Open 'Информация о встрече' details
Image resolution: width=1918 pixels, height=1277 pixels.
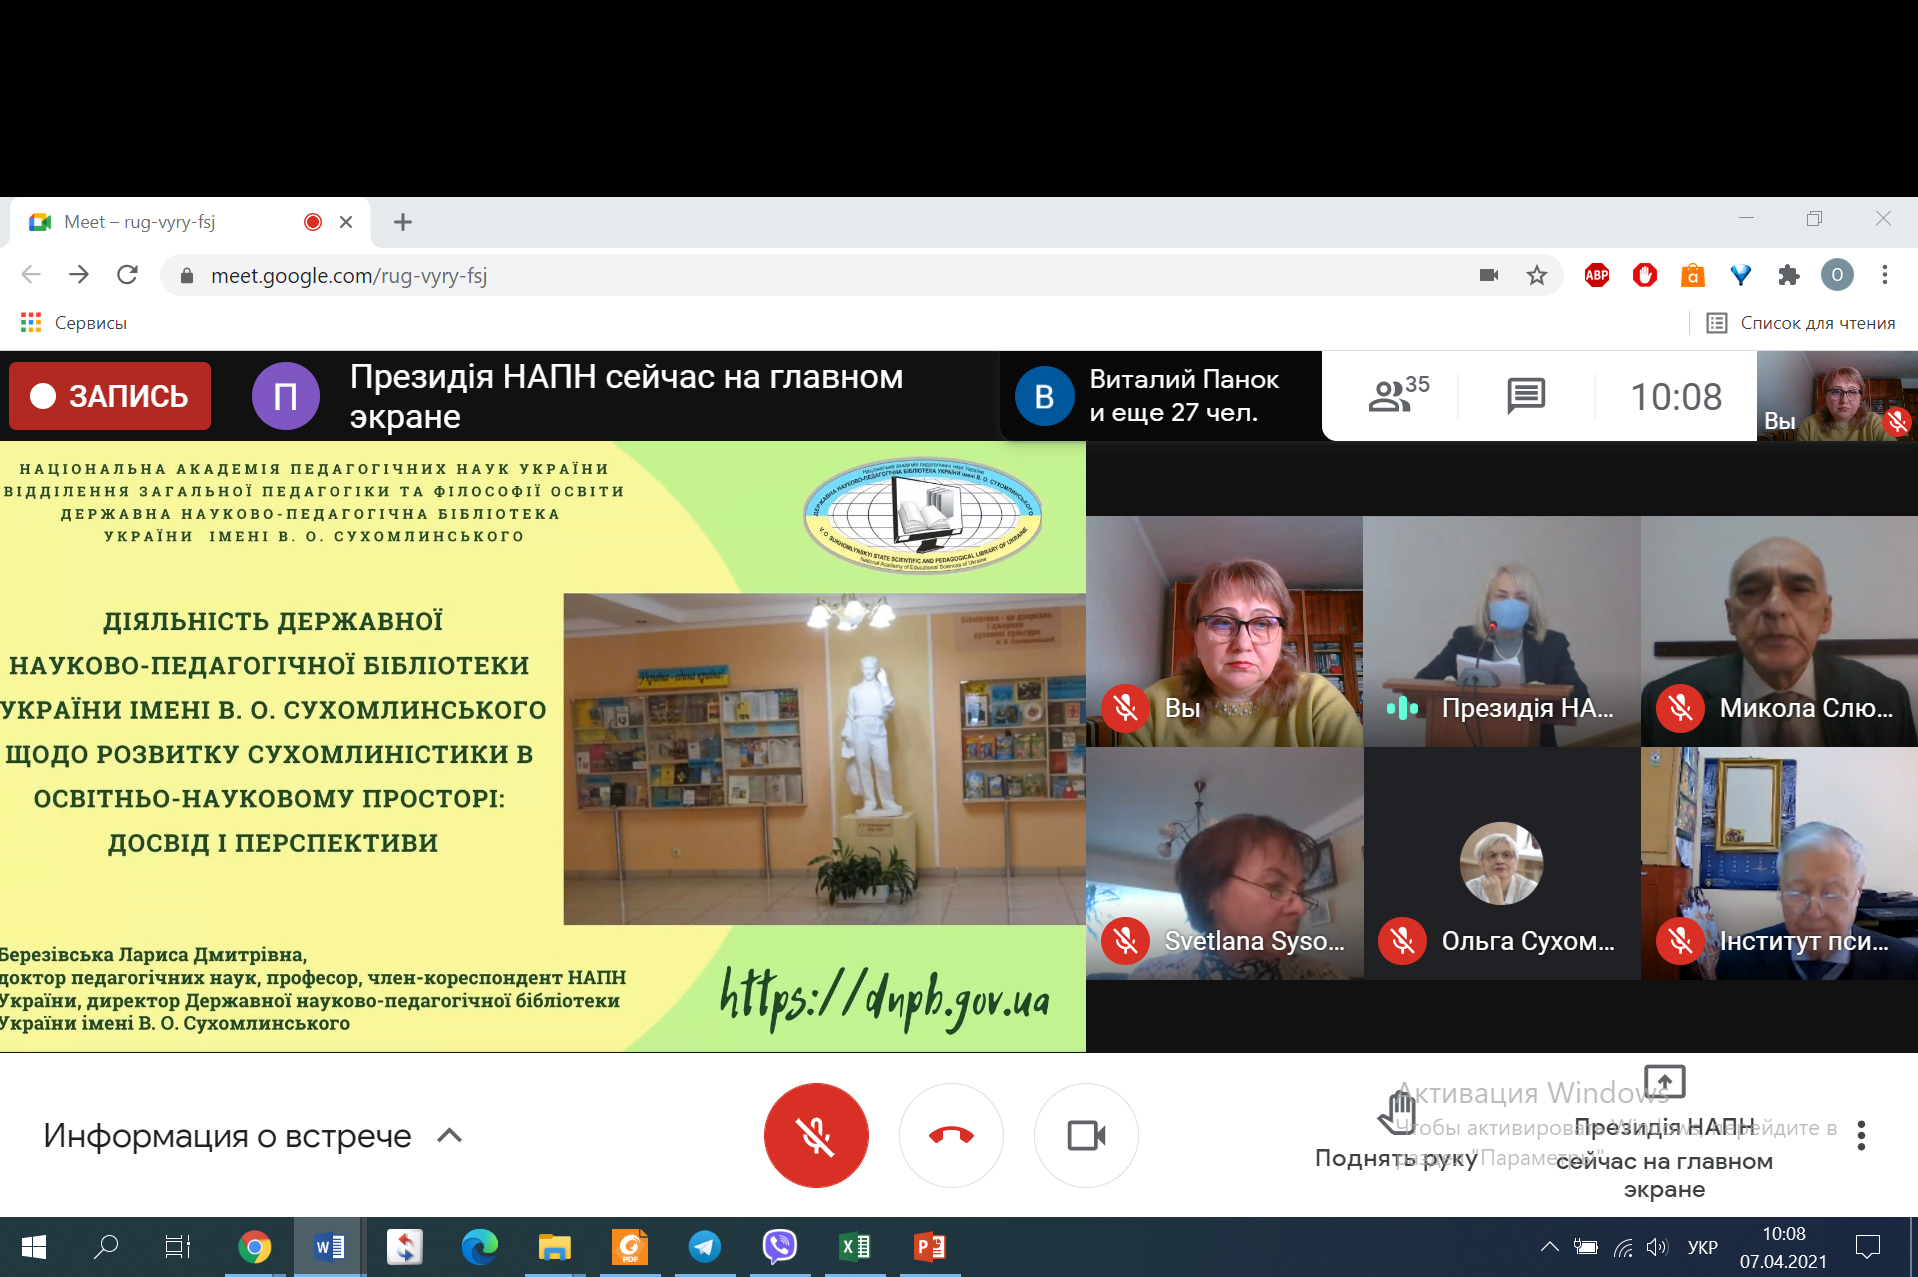coord(227,1135)
